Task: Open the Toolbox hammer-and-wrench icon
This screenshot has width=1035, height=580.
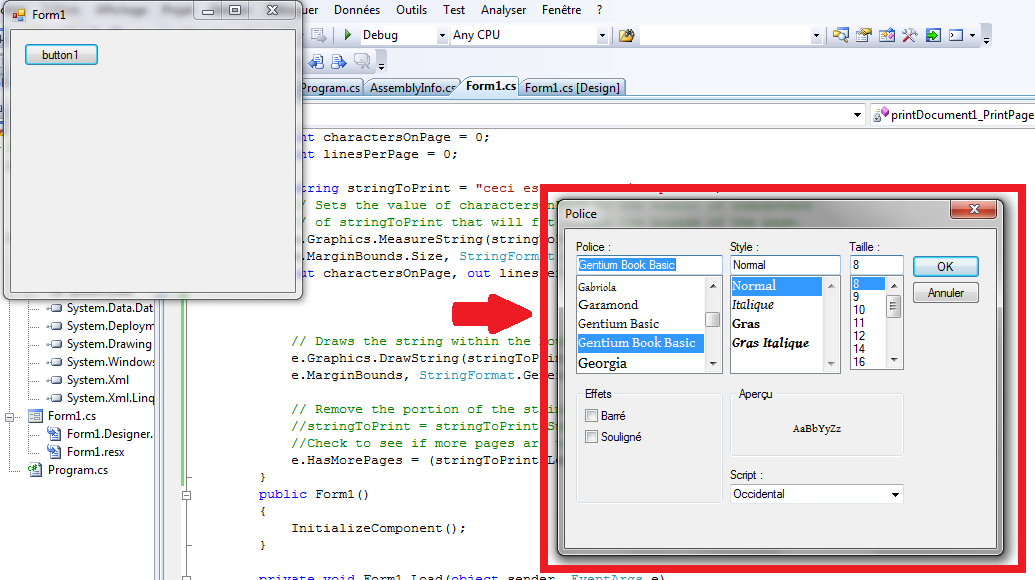Action: click(x=909, y=35)
